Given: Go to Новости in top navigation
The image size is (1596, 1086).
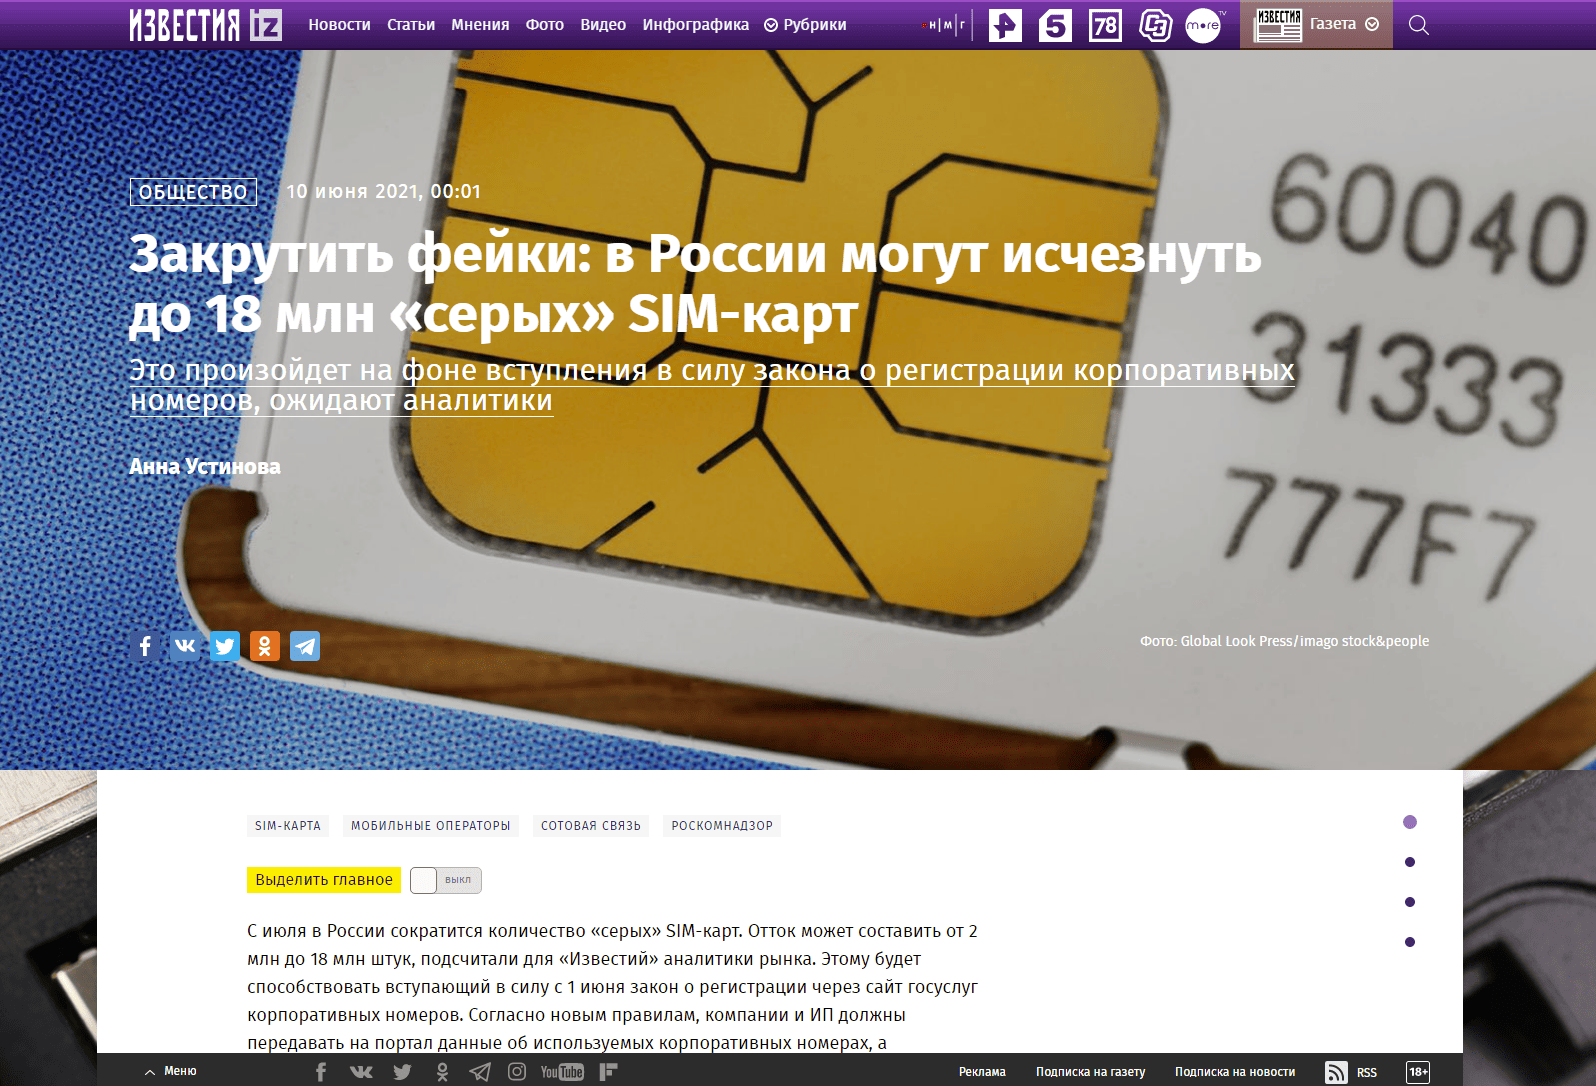Looking at the screenshot, I should point(339,25).
